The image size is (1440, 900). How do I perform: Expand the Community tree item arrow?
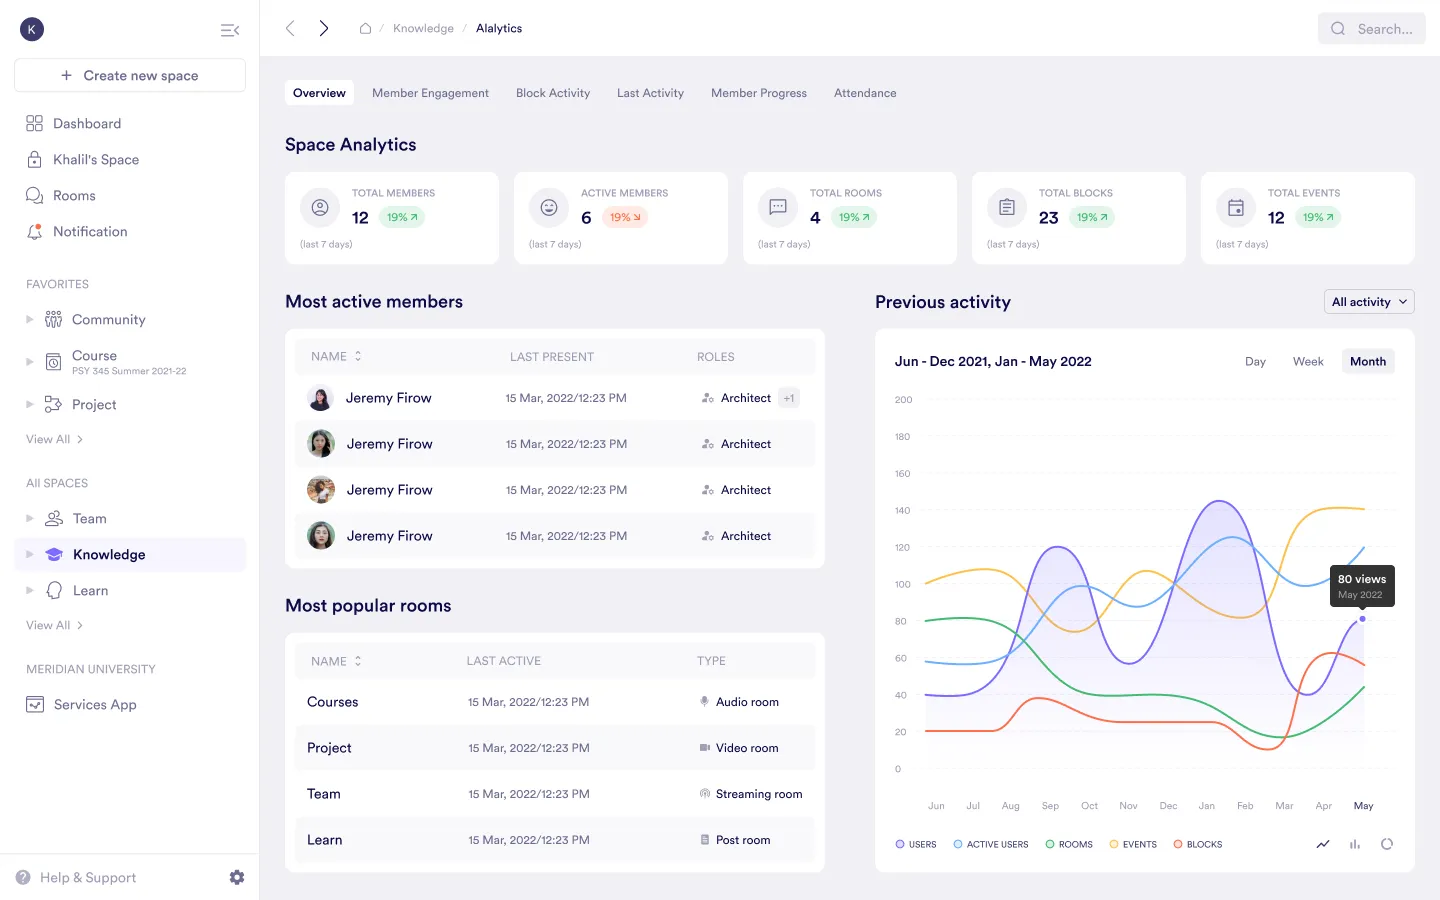(x=30, y=319)
